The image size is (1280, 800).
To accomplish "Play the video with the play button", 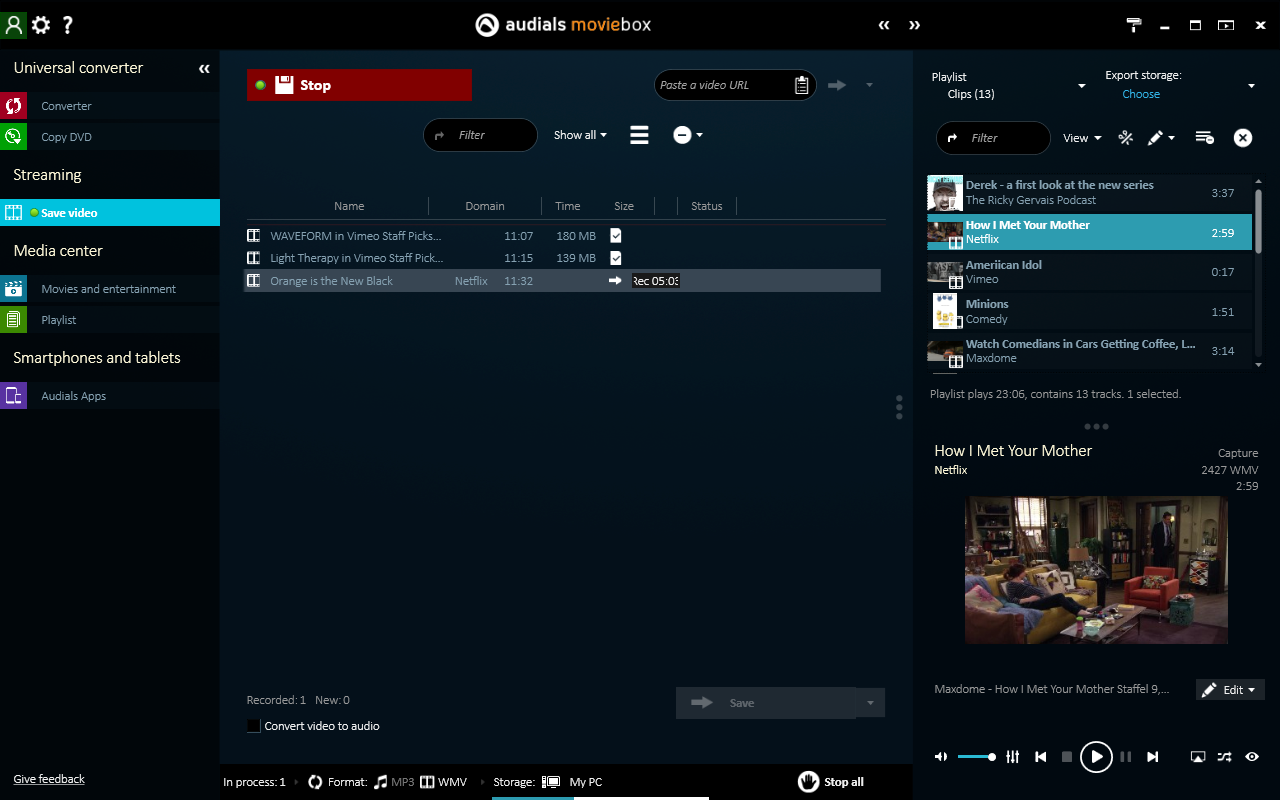I will click(1096, 757).
